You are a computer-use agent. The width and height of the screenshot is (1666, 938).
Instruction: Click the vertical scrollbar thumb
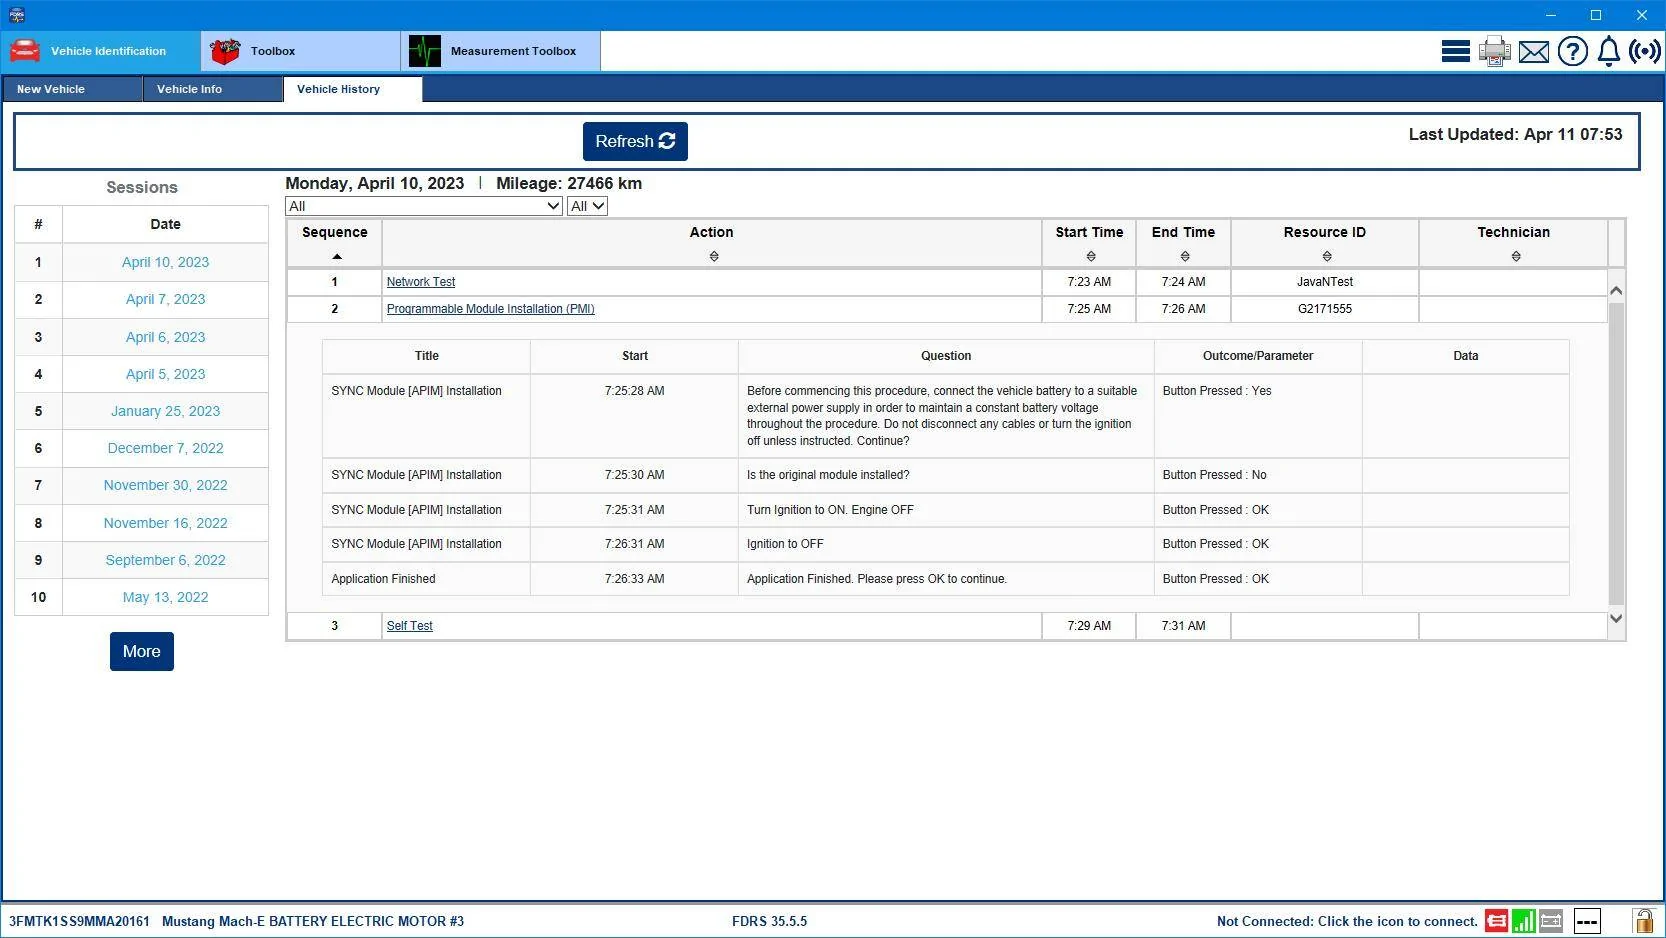[1616, 453]
